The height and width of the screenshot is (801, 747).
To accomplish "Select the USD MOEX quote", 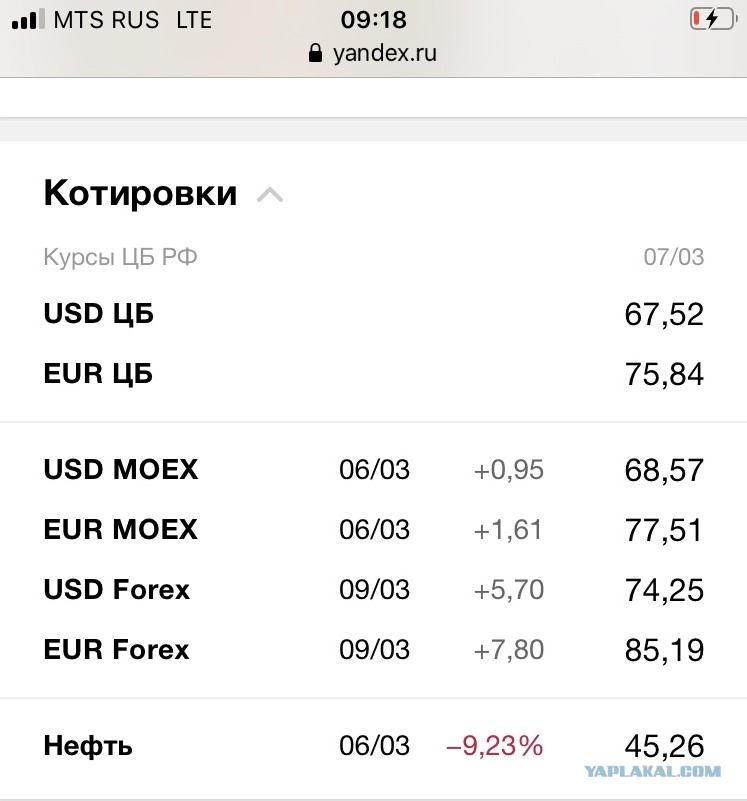I will point(374,469).
